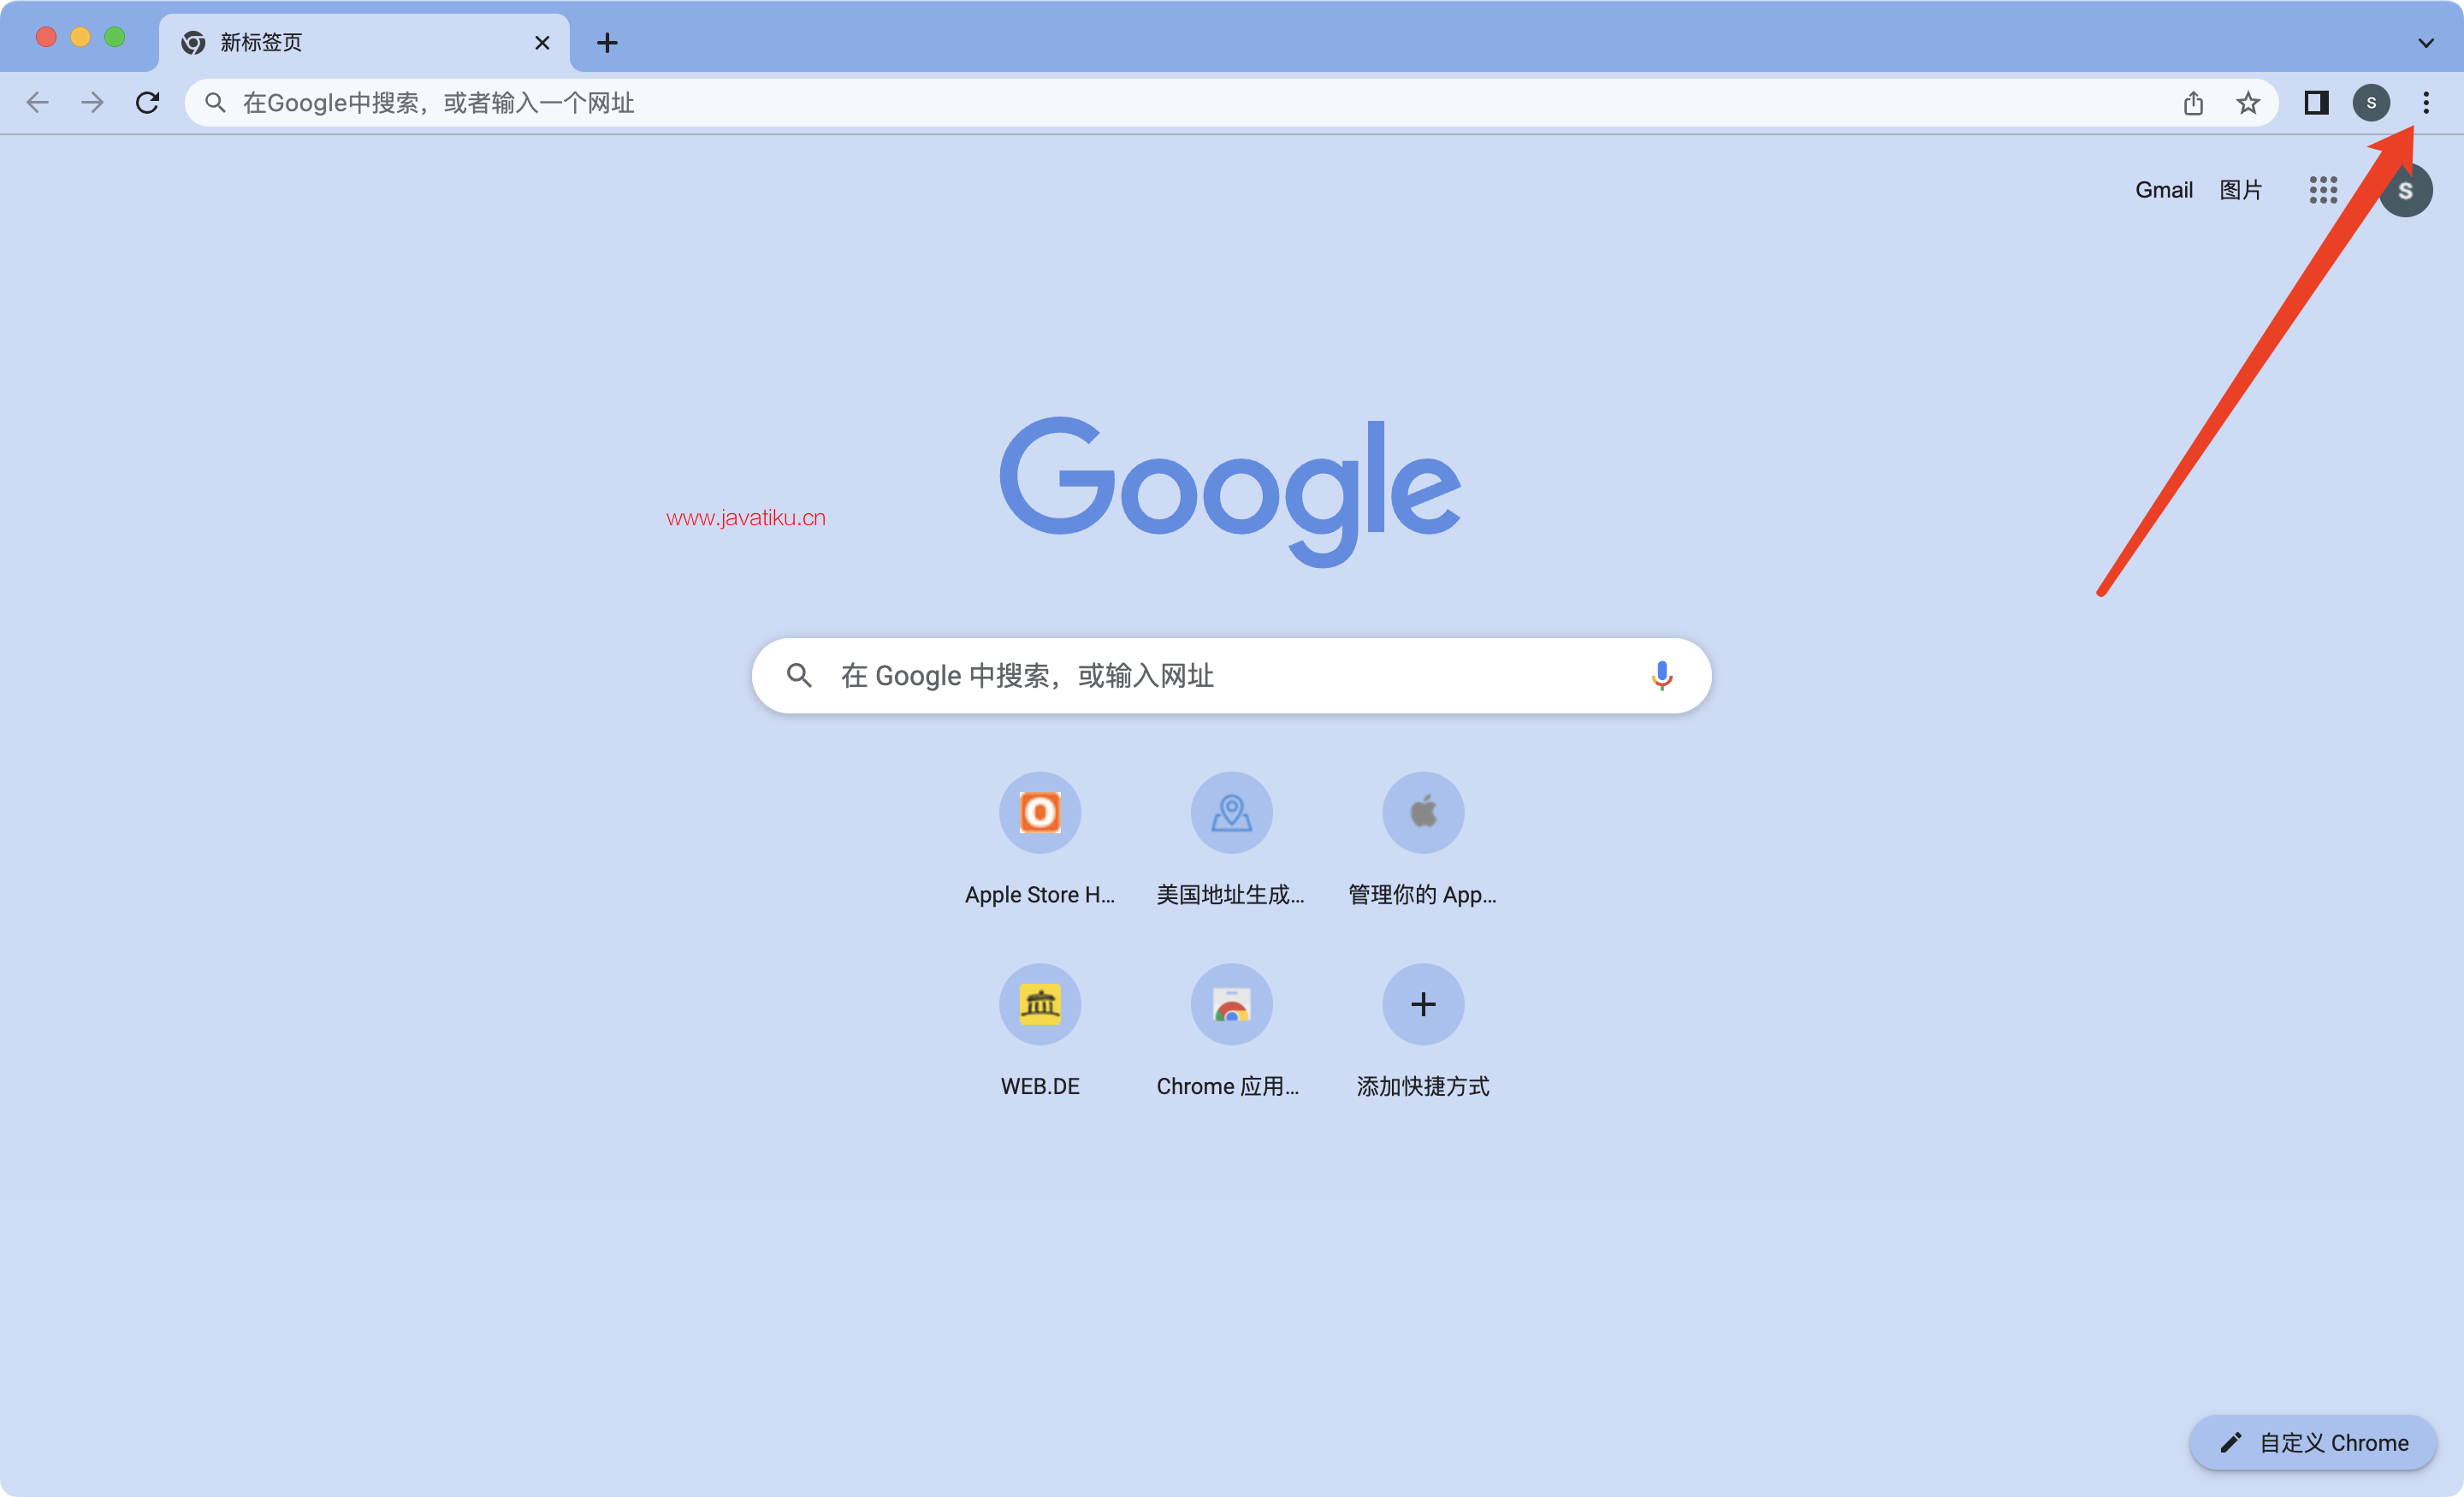This screenshot has height=1497, width=2464.
Task: Open the Gmail link
Action: point(2163,189)
